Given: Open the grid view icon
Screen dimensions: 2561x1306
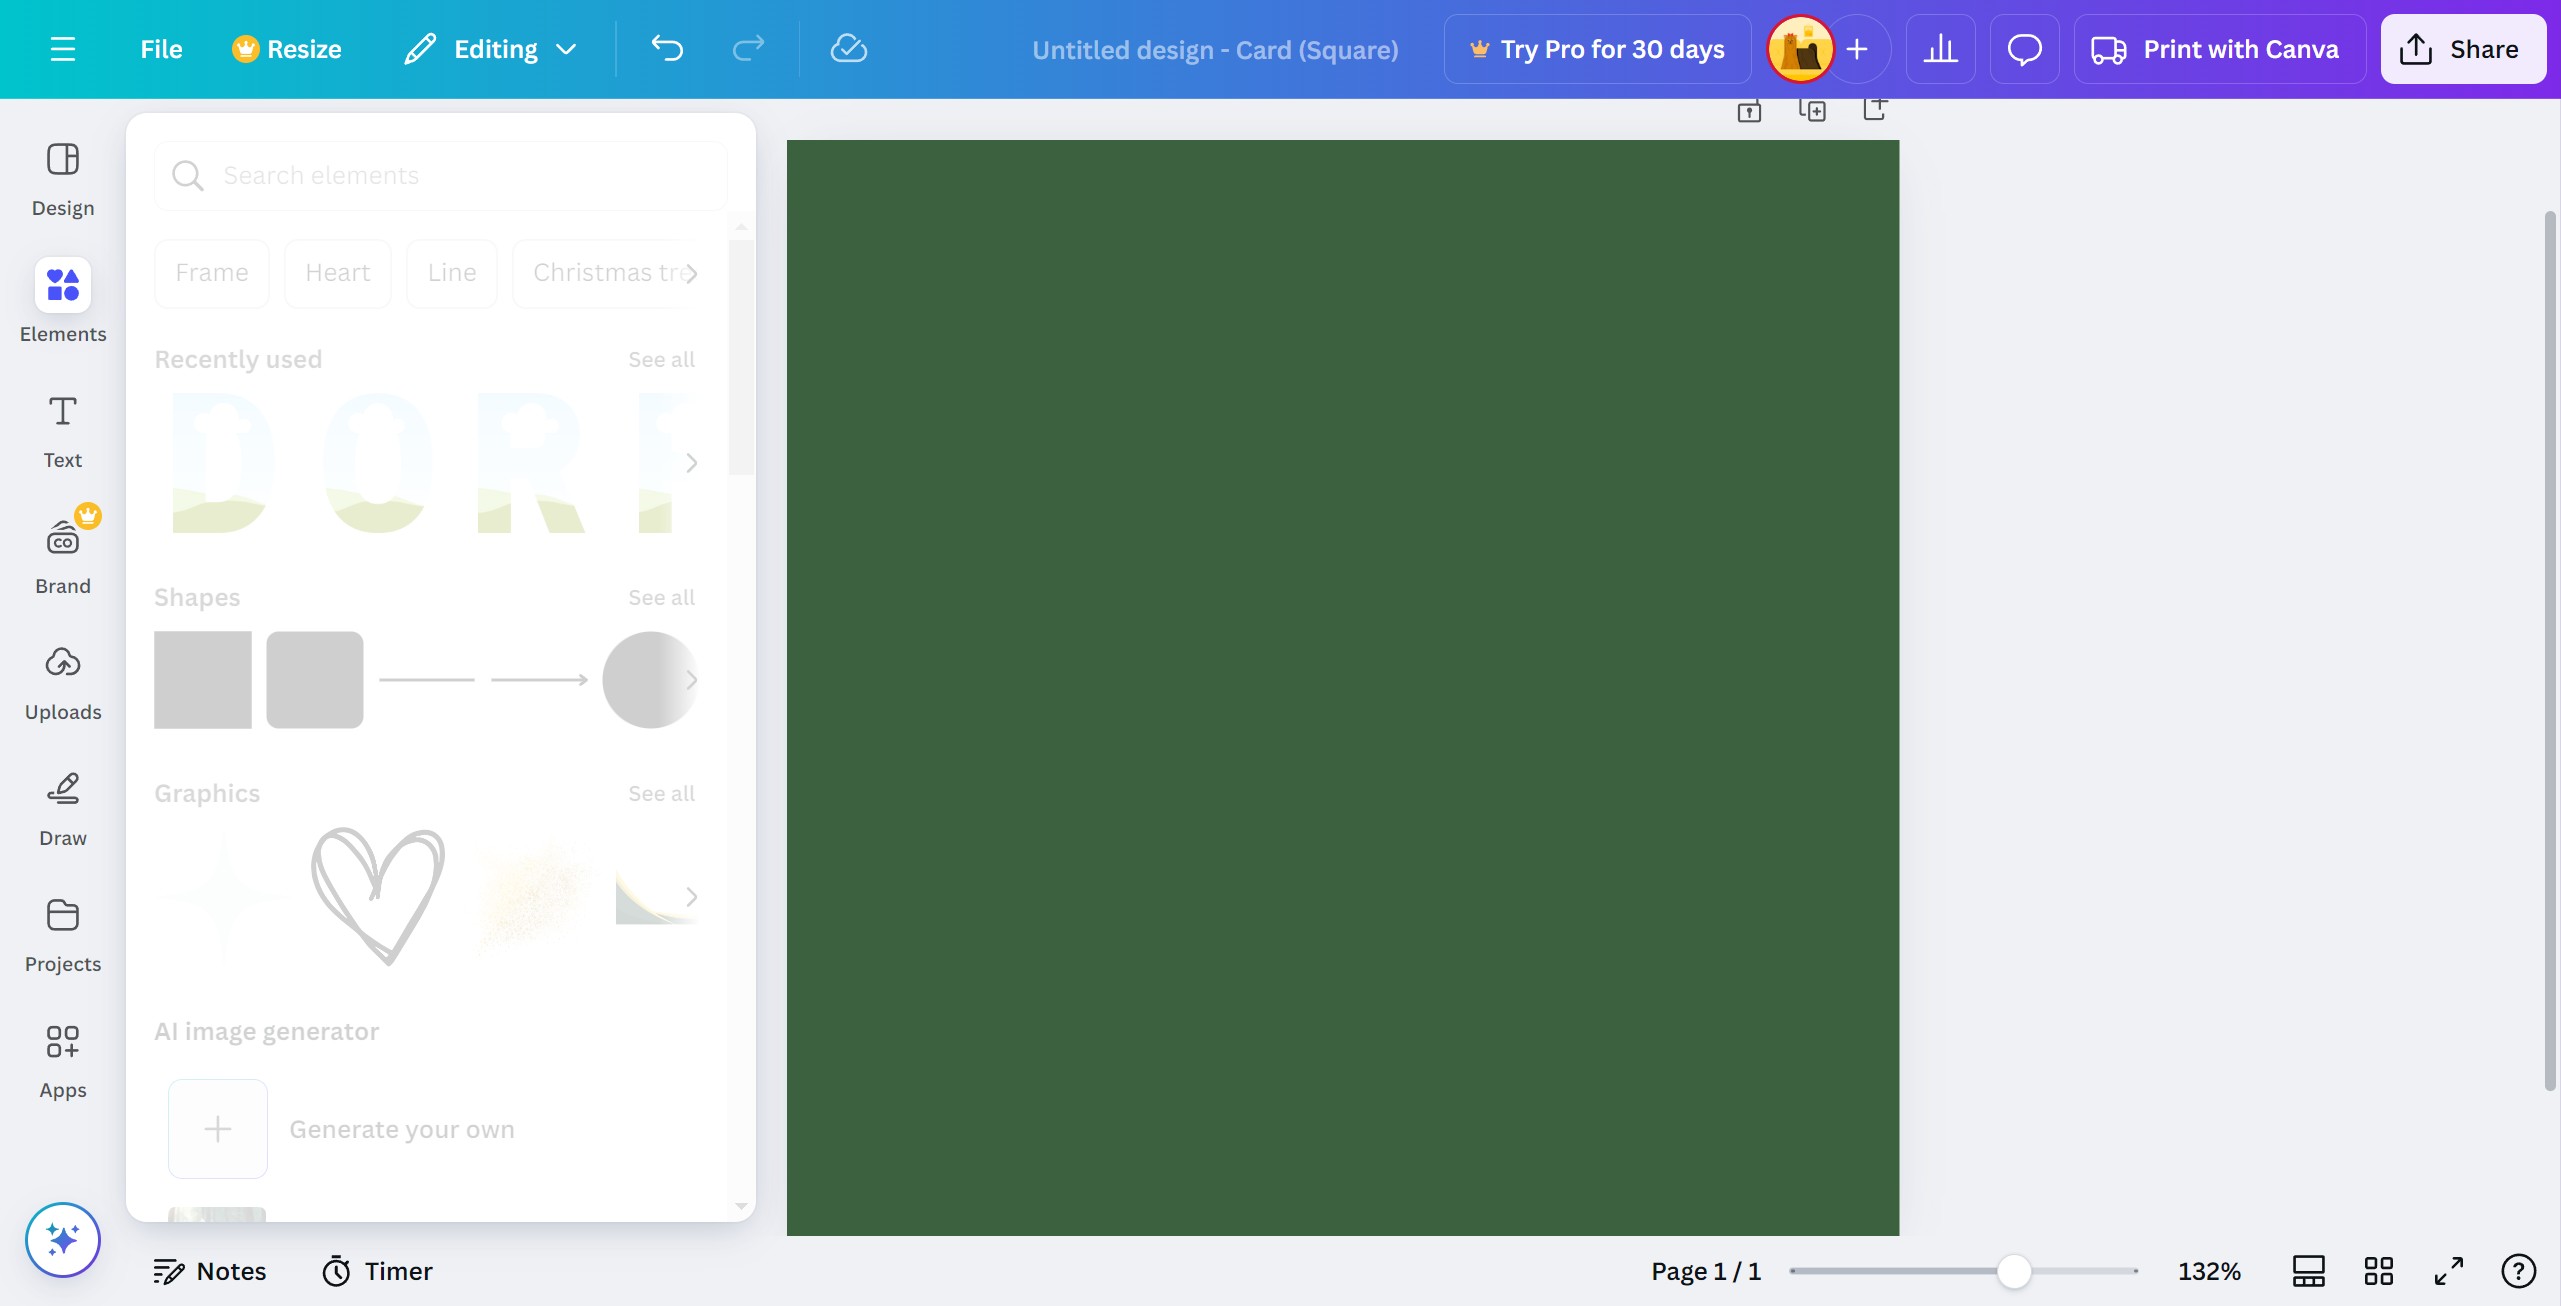Looking at the screenshot, I should point(2379,1271).
